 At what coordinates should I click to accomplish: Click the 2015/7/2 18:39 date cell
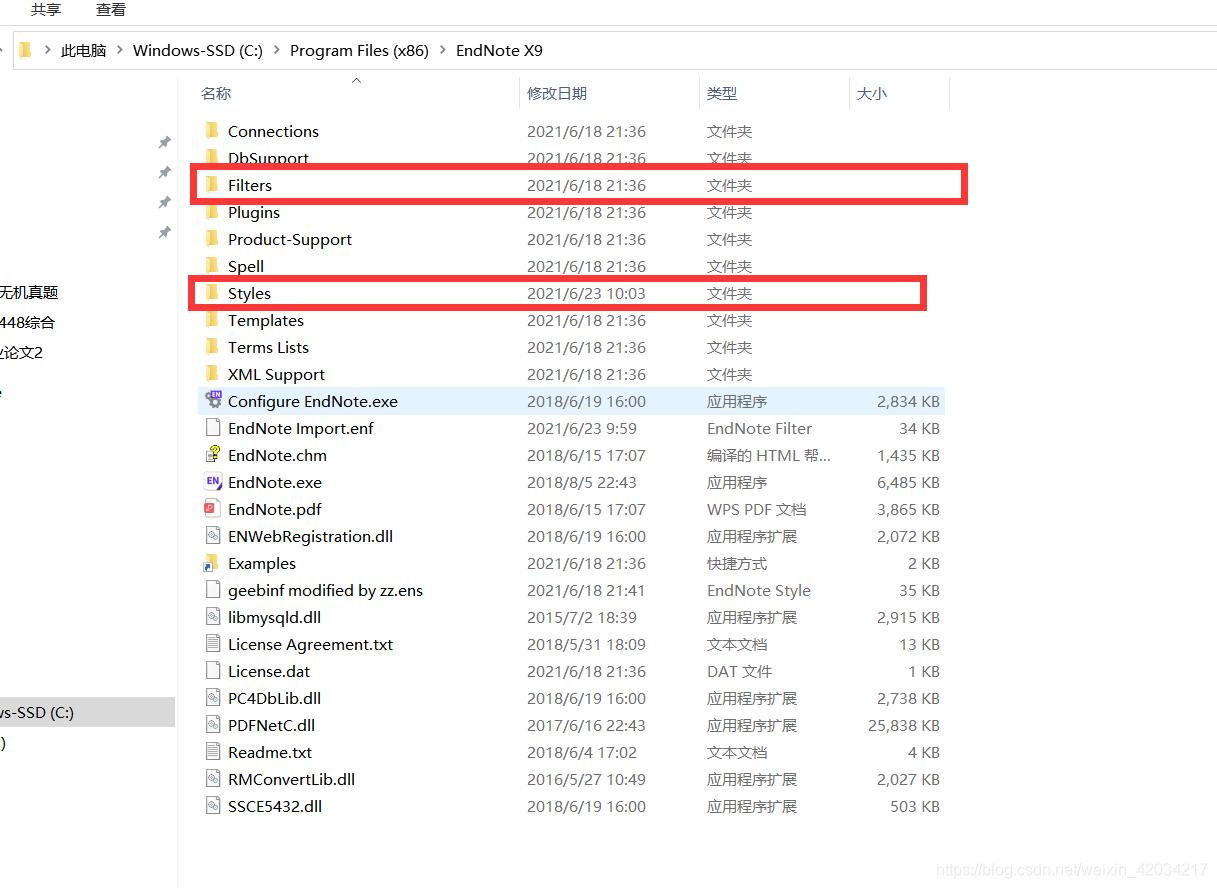582,617
